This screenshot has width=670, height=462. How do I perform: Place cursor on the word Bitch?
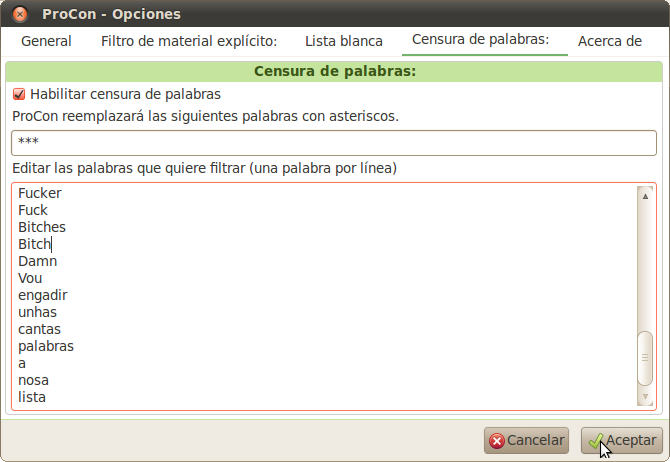35,244
